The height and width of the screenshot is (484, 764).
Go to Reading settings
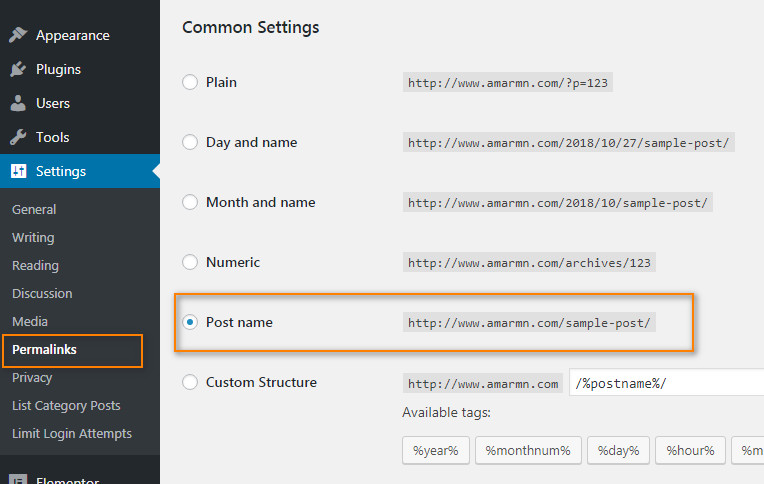click(35, 266)
